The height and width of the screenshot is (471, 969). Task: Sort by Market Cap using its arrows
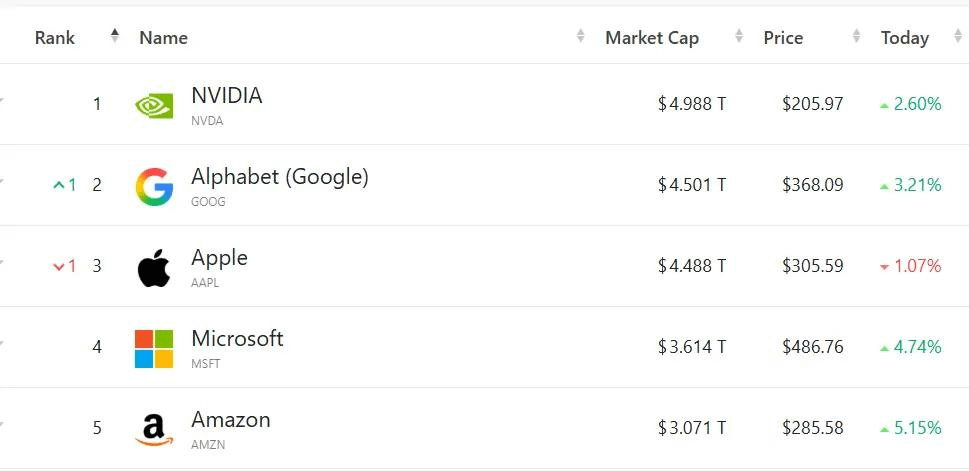[738, 36]
